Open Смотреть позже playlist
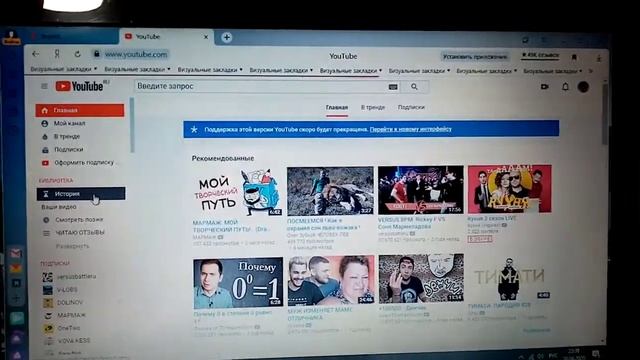Viewport: 640px width, 360px height. (80, 220)
